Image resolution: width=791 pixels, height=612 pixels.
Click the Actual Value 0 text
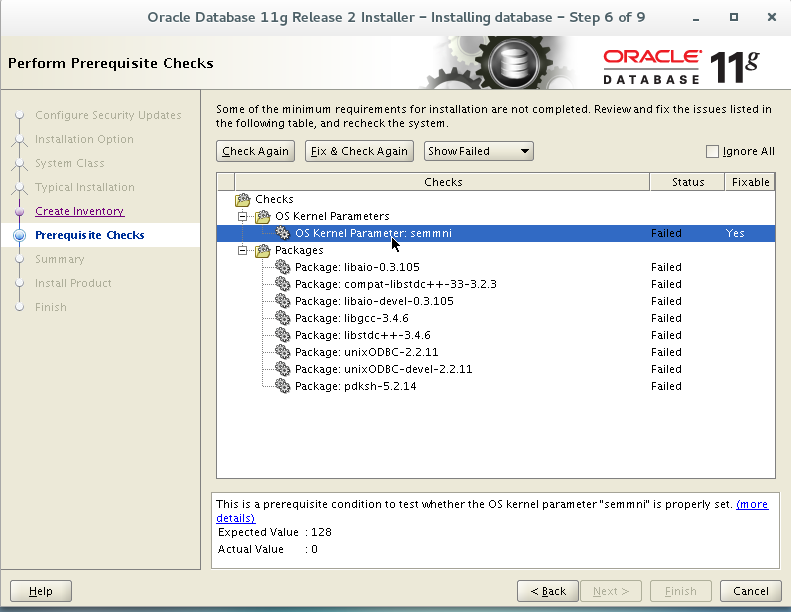[x=267, y=549]
